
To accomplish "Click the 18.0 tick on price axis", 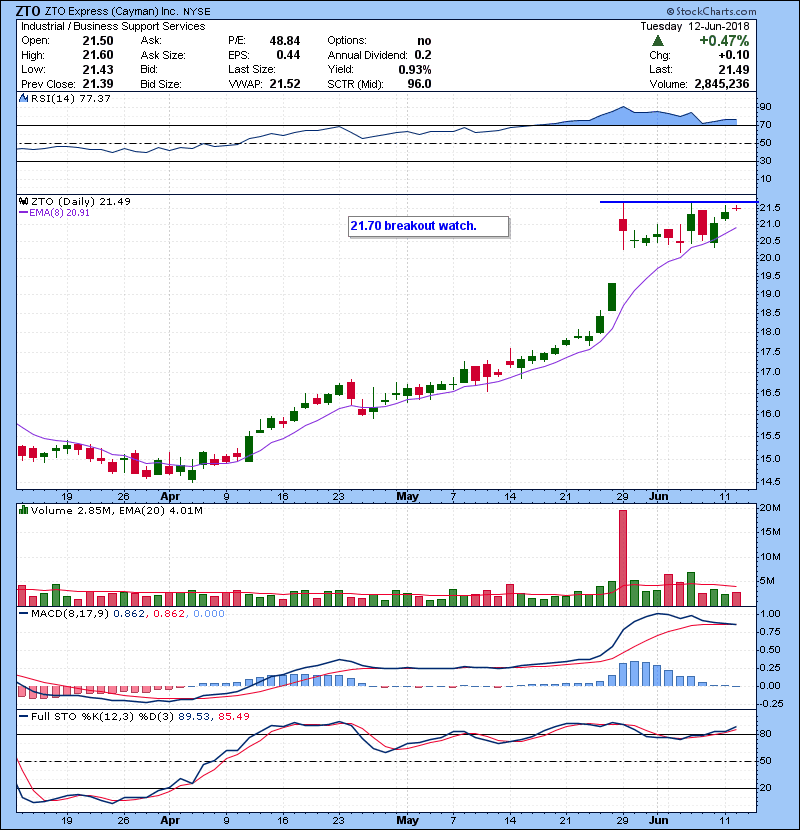I will (770, 332).
